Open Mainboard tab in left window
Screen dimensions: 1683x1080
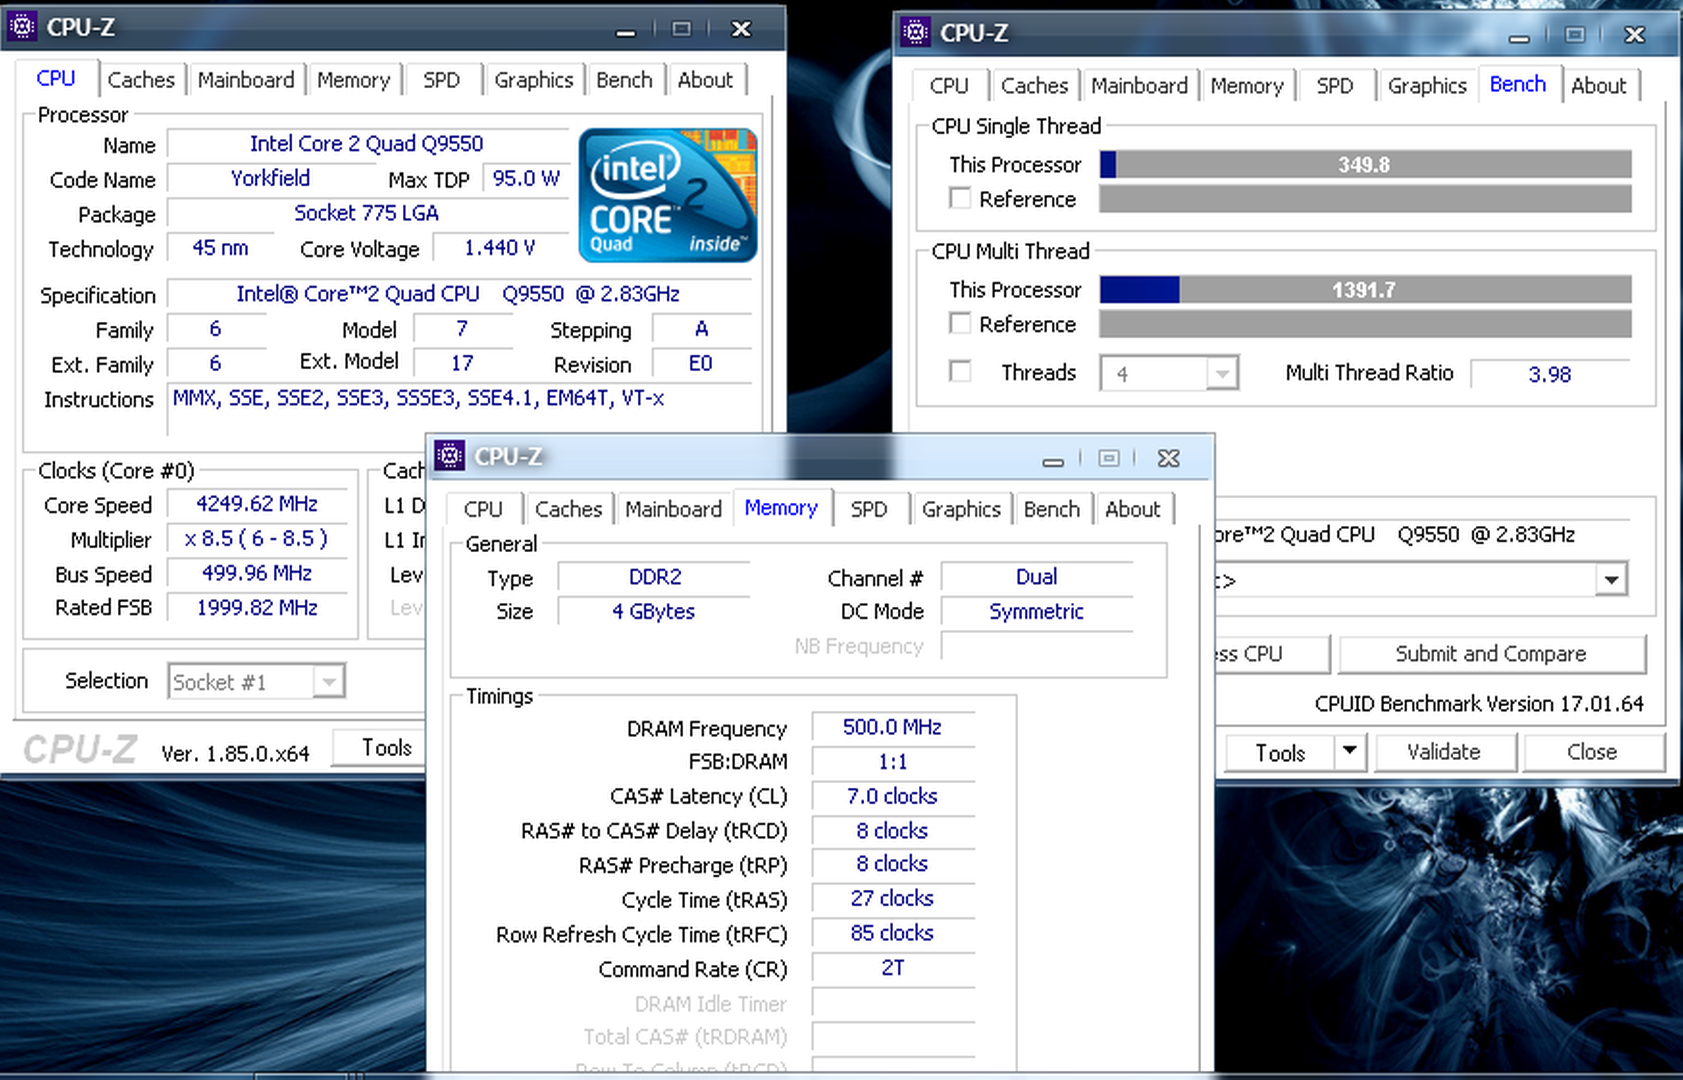pyautogui.click(x=246, y=80)
